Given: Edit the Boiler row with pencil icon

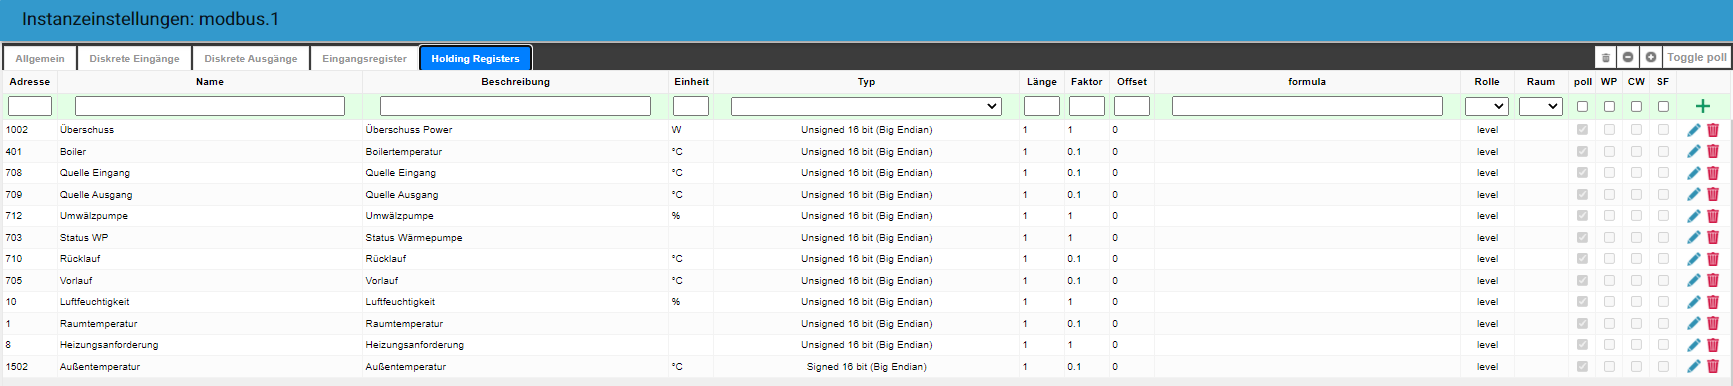Looking at the screenshot, I should (x=1693, y=151).
